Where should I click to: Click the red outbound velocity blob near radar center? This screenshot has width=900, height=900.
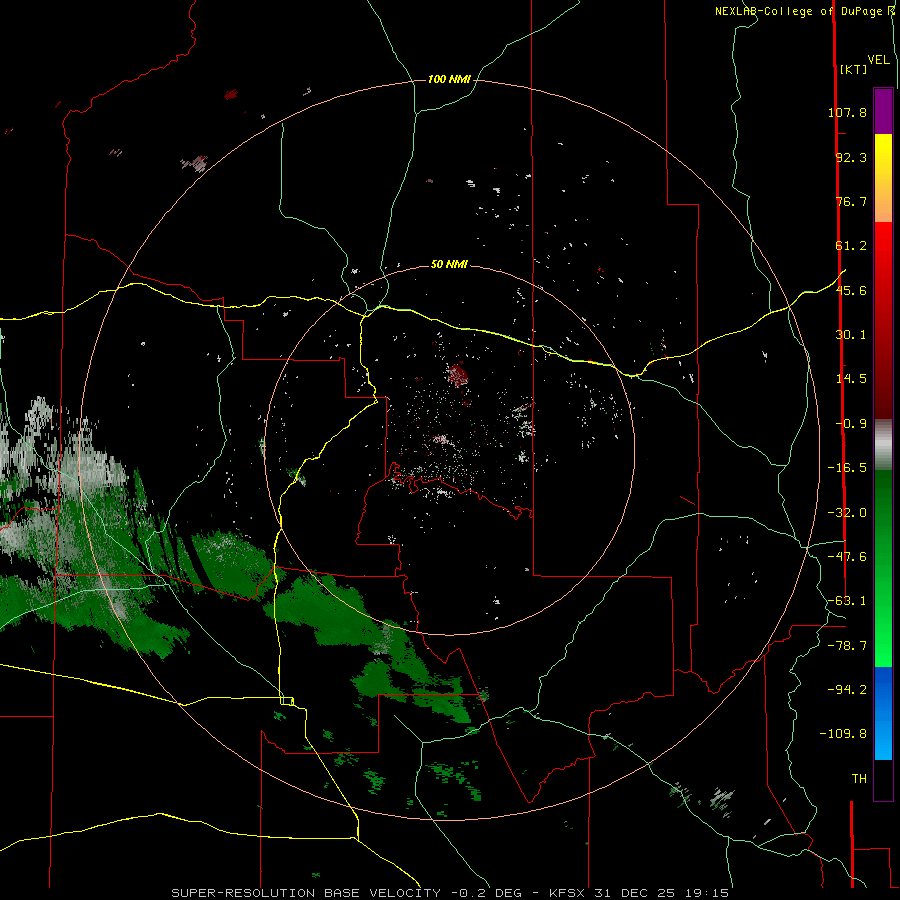(x=457, y=375)
